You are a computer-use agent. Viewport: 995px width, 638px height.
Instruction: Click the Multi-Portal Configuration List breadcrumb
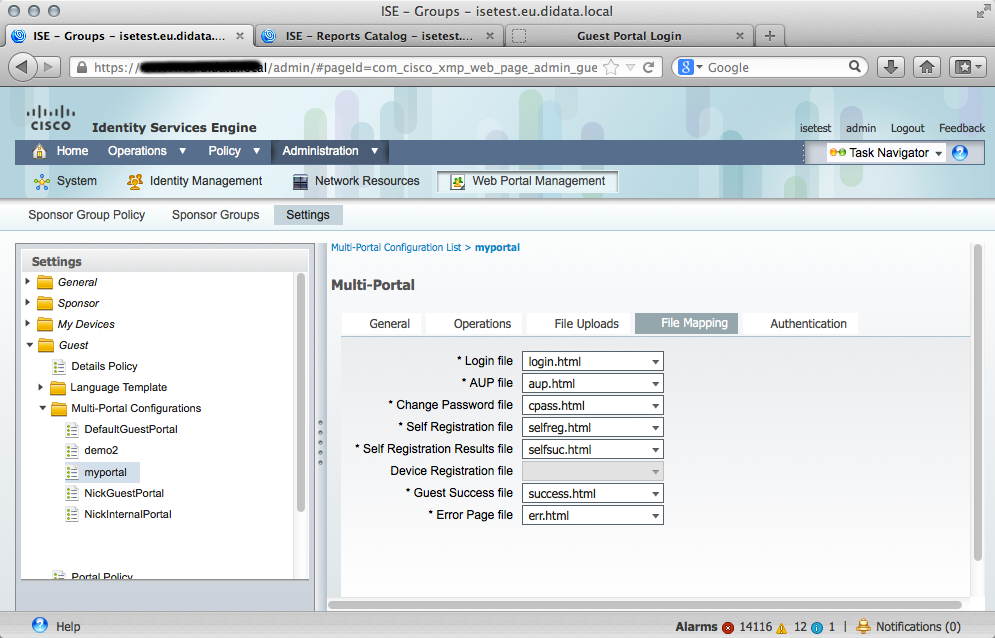click(x=396, y=248)
